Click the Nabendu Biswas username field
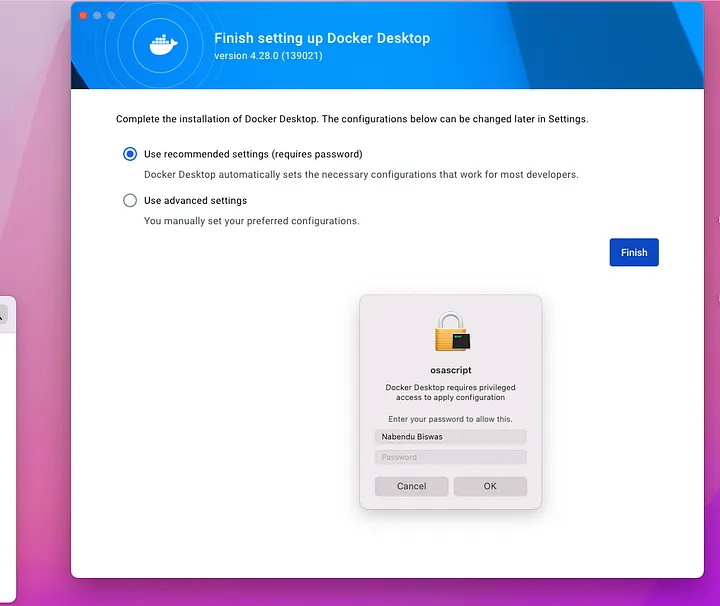This screenshot has width=720, height=606. coord(450,437)
